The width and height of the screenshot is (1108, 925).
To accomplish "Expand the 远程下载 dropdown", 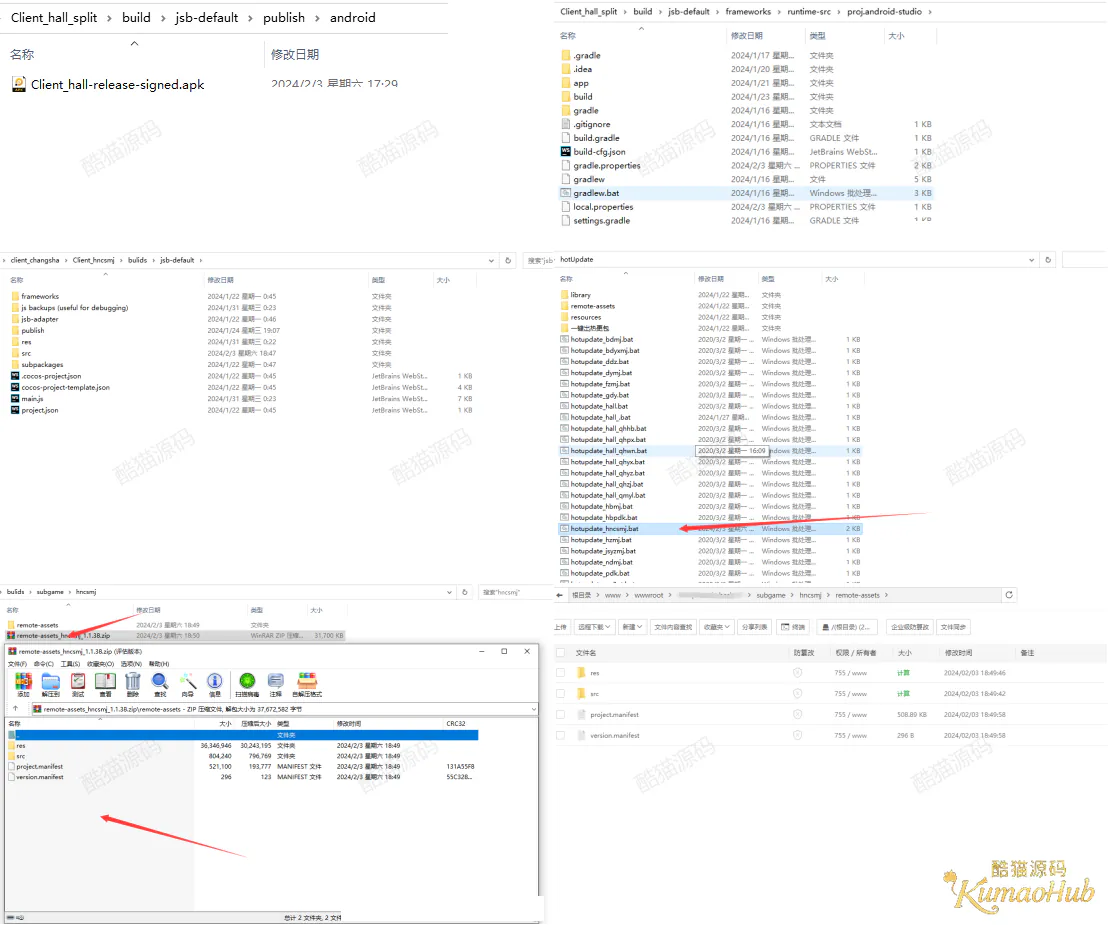I will coord(594,627).
